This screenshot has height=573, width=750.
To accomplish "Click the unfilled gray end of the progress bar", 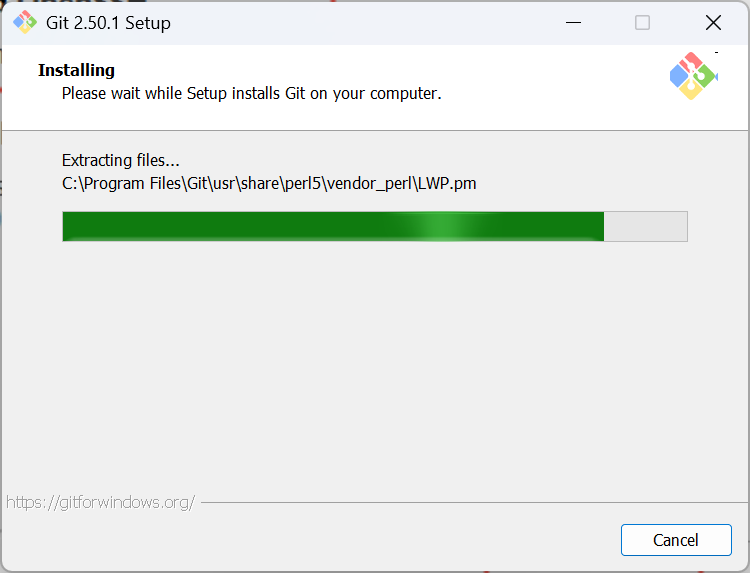I will tap(646, 226).
